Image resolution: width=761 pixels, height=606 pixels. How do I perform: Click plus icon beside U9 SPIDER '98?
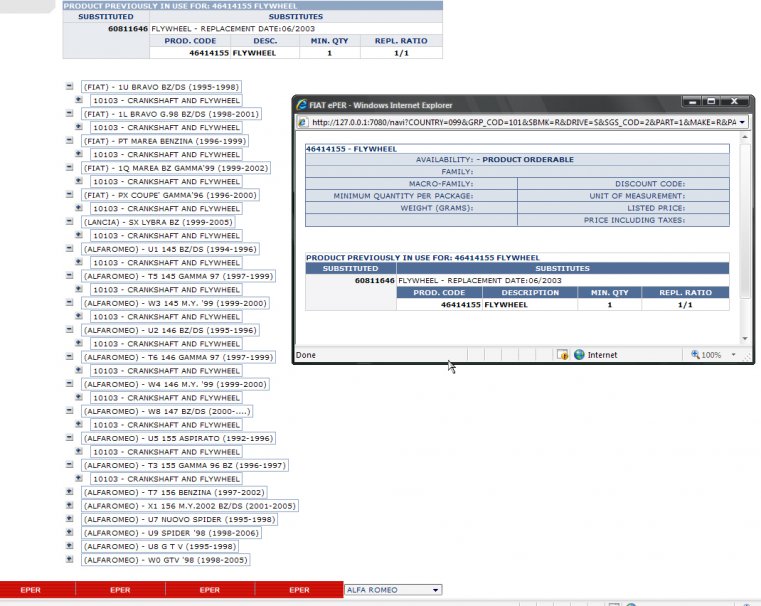tap(68, 533)
